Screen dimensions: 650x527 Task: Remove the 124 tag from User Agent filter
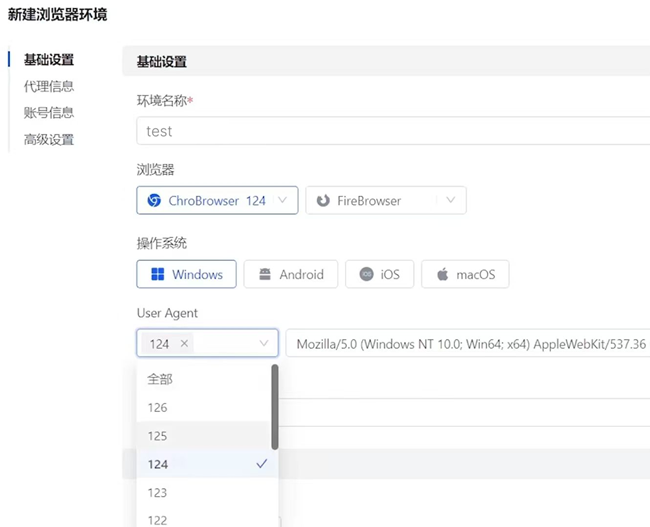click(x=184, y=343)
